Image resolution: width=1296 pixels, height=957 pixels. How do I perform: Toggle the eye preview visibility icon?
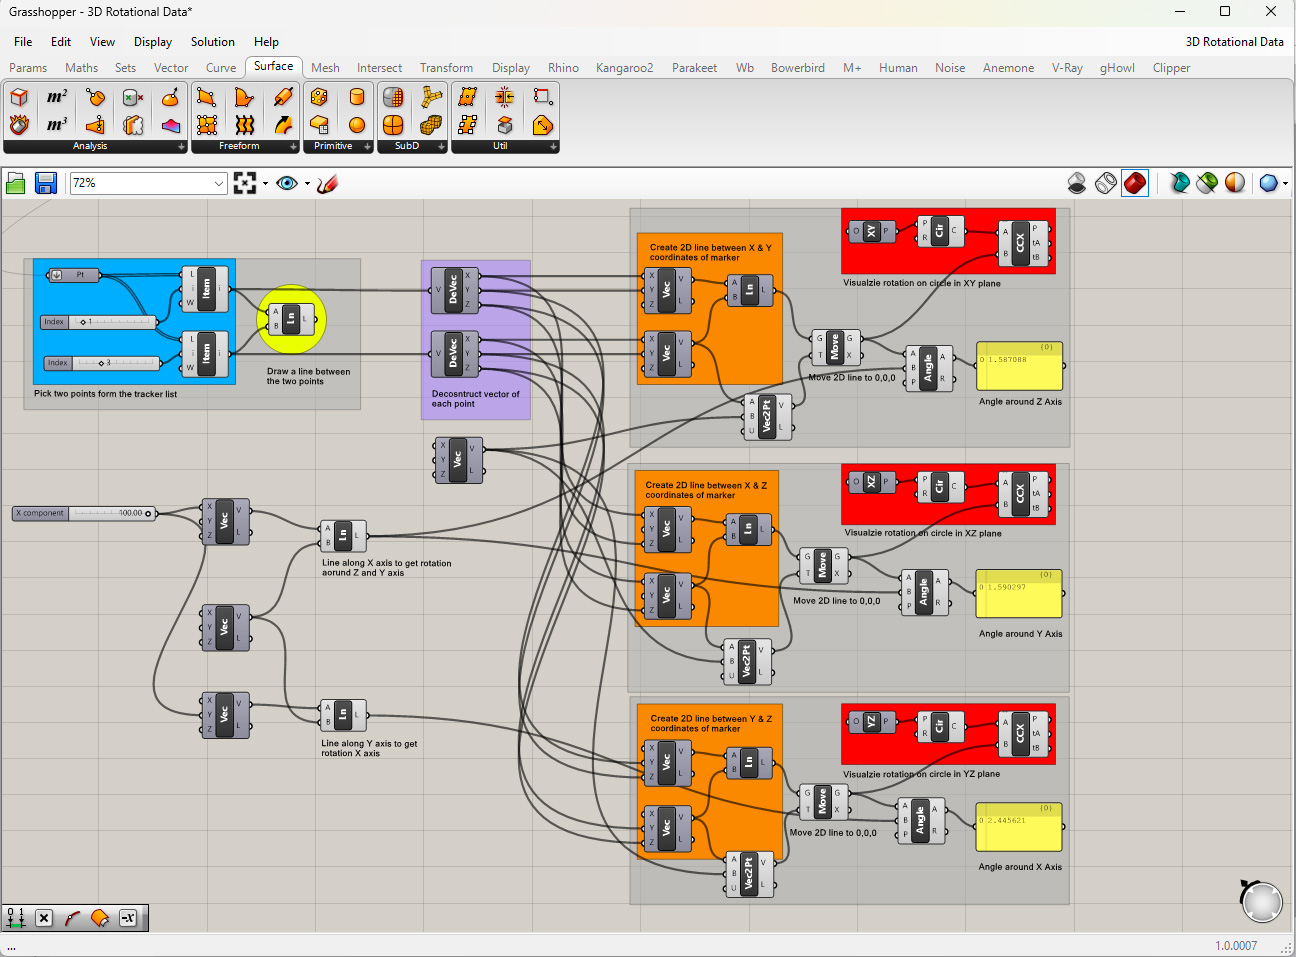point(287,183)
